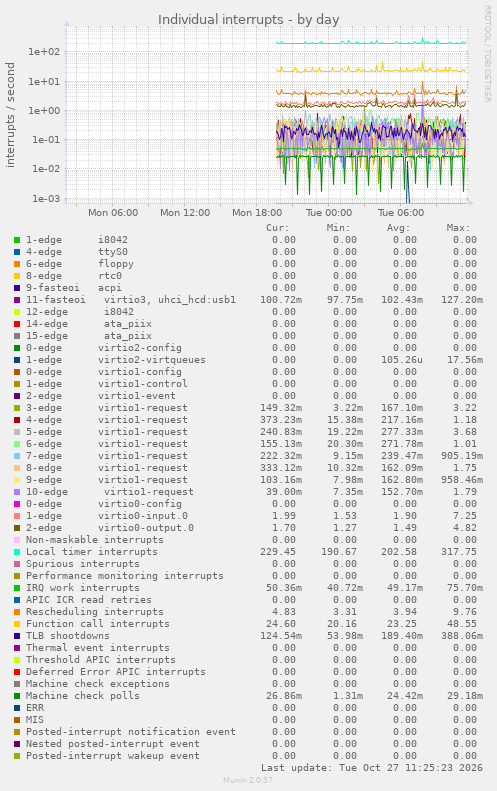Click the 'Deferred Error APIC interrupts' label
The image size is (497, 791).
point(116,672)
